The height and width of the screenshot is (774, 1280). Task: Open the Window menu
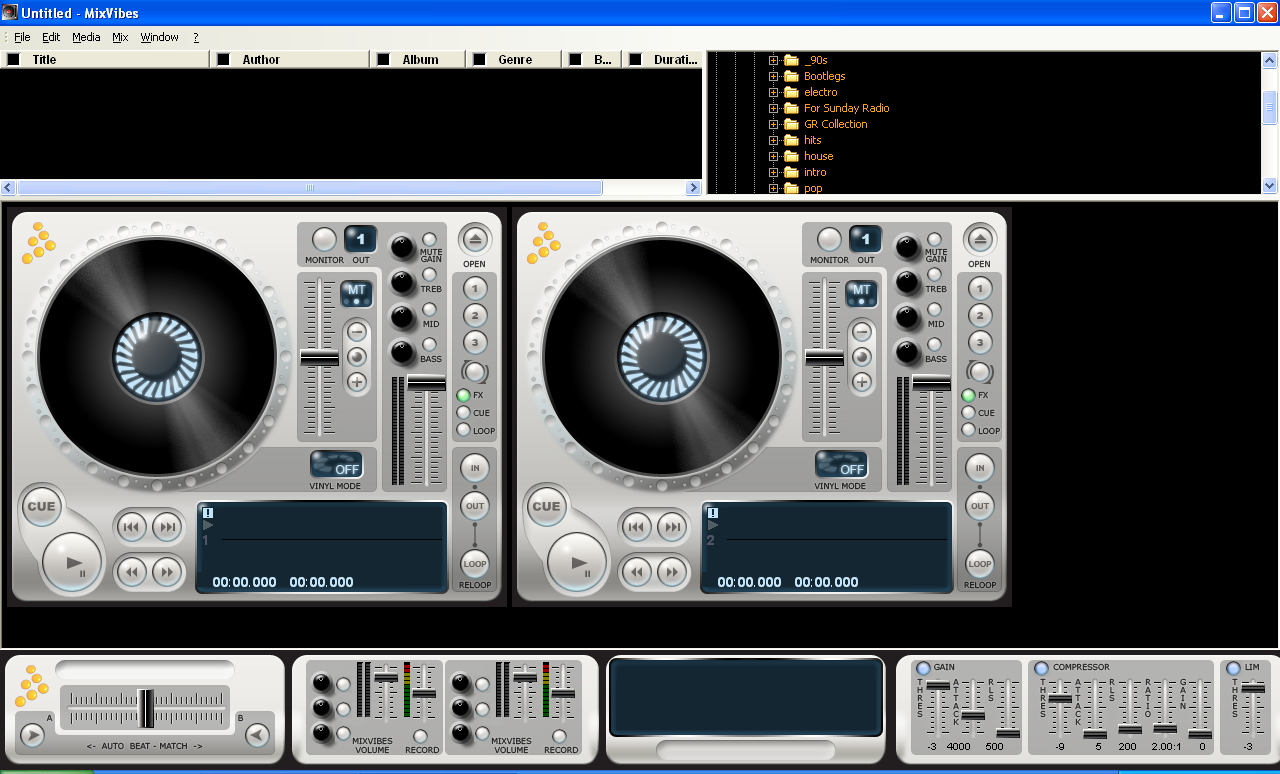click(159, 37)
